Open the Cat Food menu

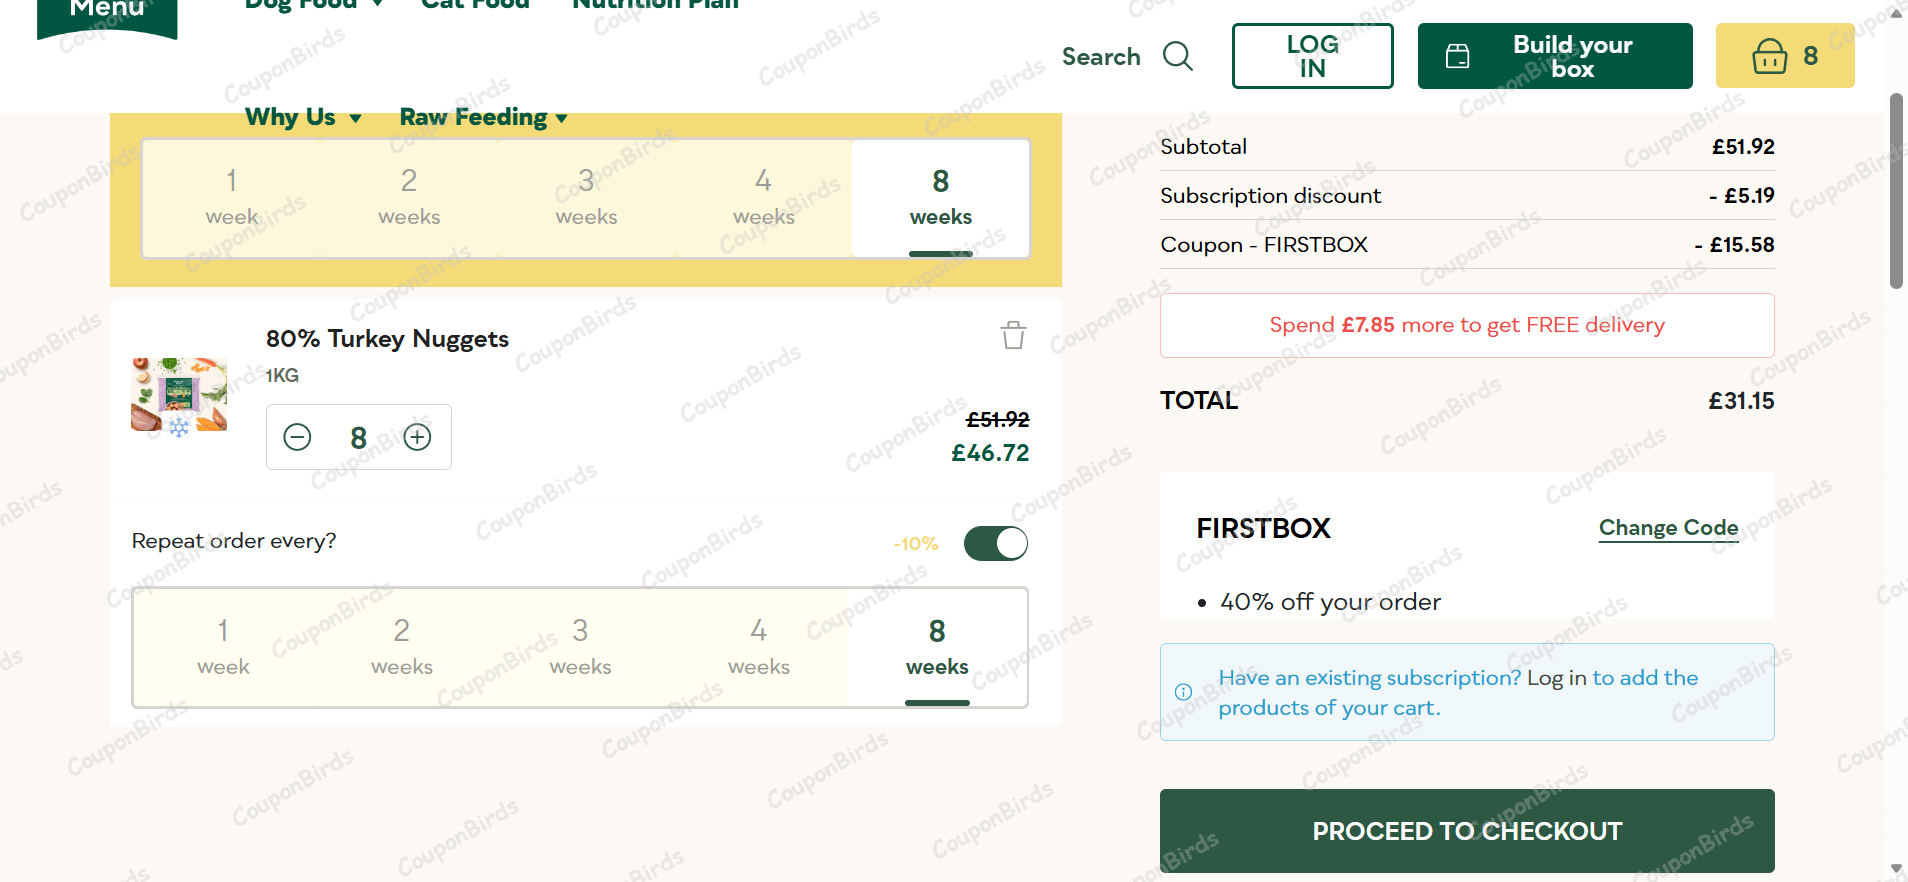[475, 4]
